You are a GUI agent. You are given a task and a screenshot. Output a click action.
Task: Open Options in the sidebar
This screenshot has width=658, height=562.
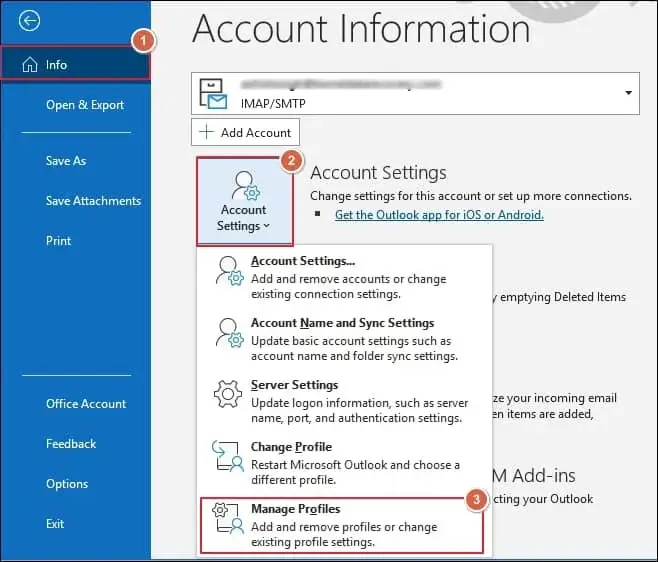67,484
